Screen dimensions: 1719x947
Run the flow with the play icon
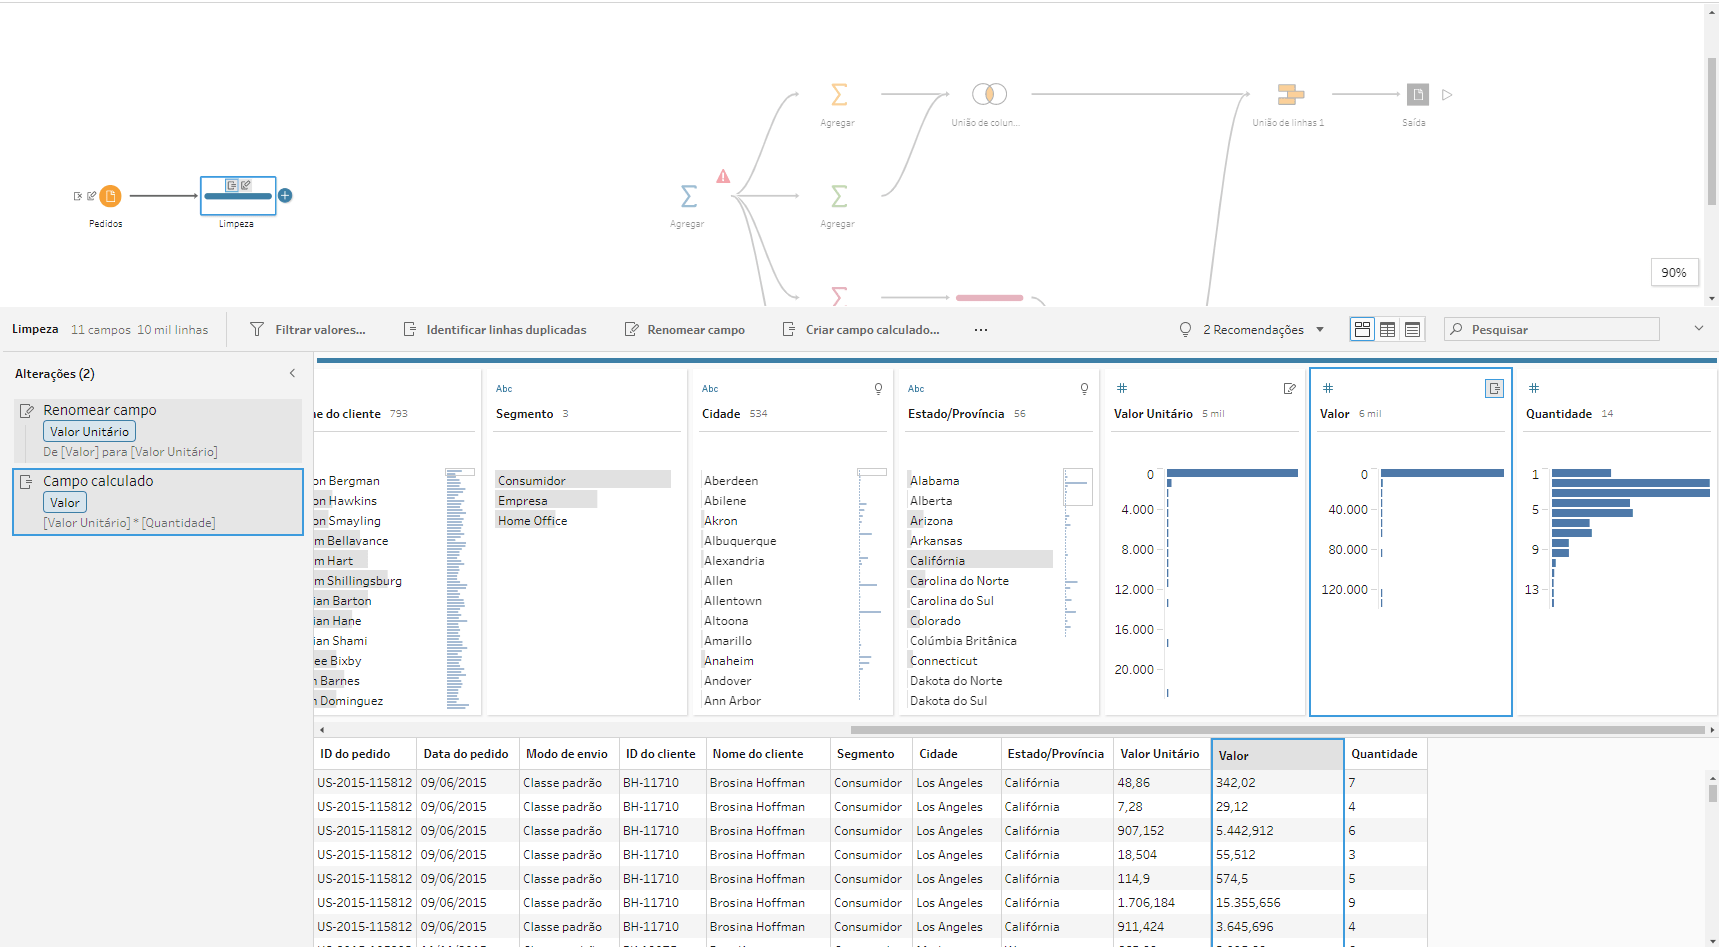click(1447, 95)
